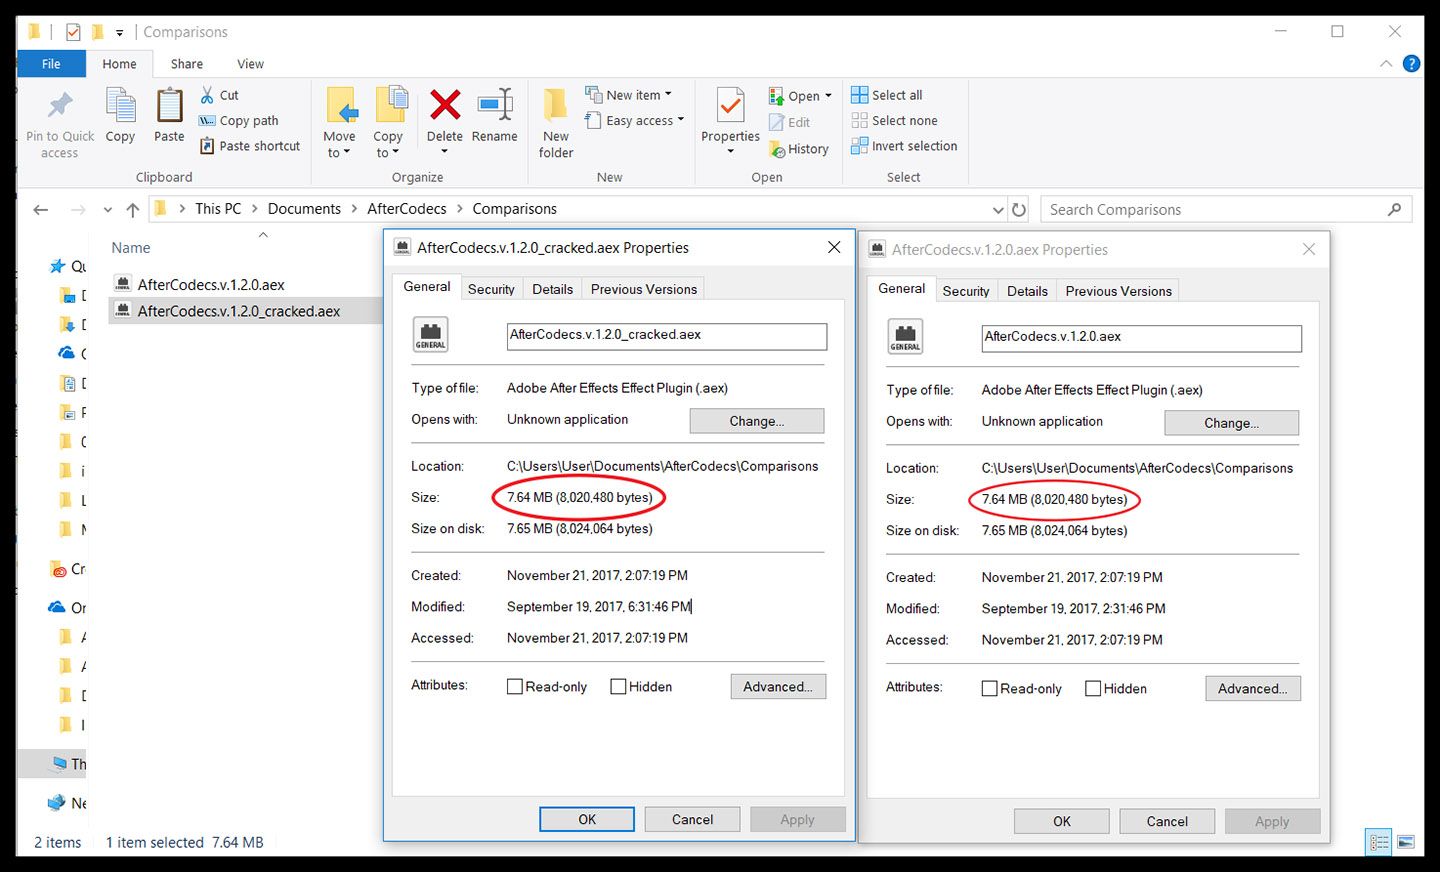
Task: Check Read-only in AfterCodecs.v.1.2.0.aex Properties dialog
Action: 990,689
